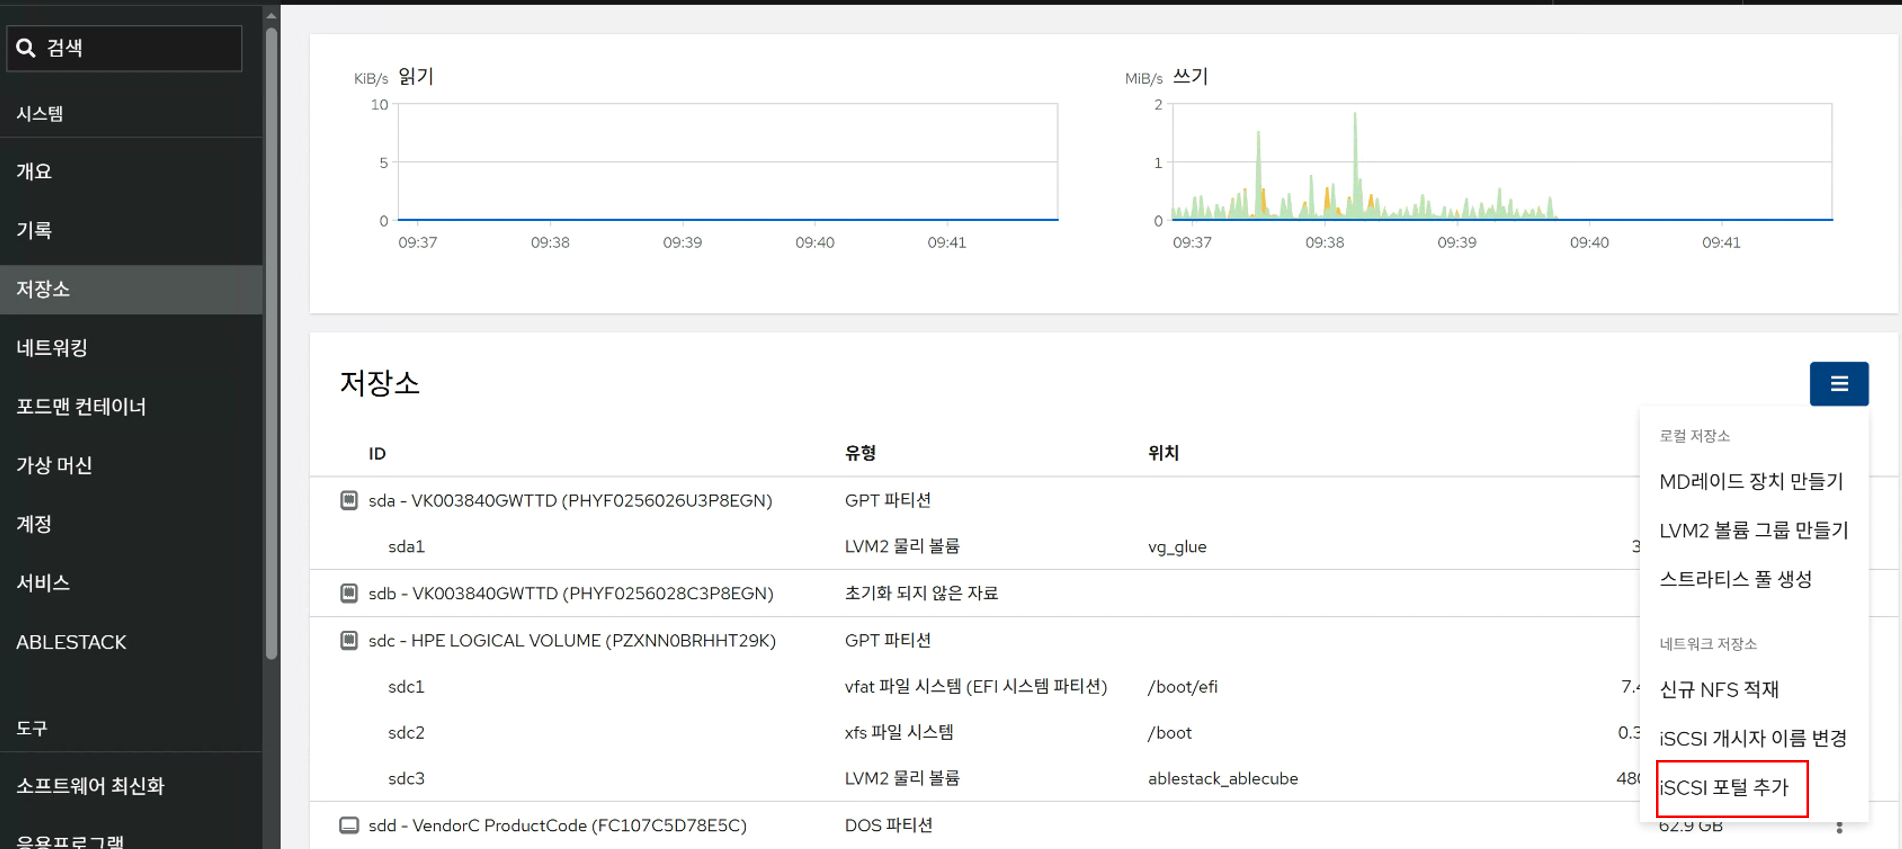Click the disk icon beside sdb

point(349,593)
